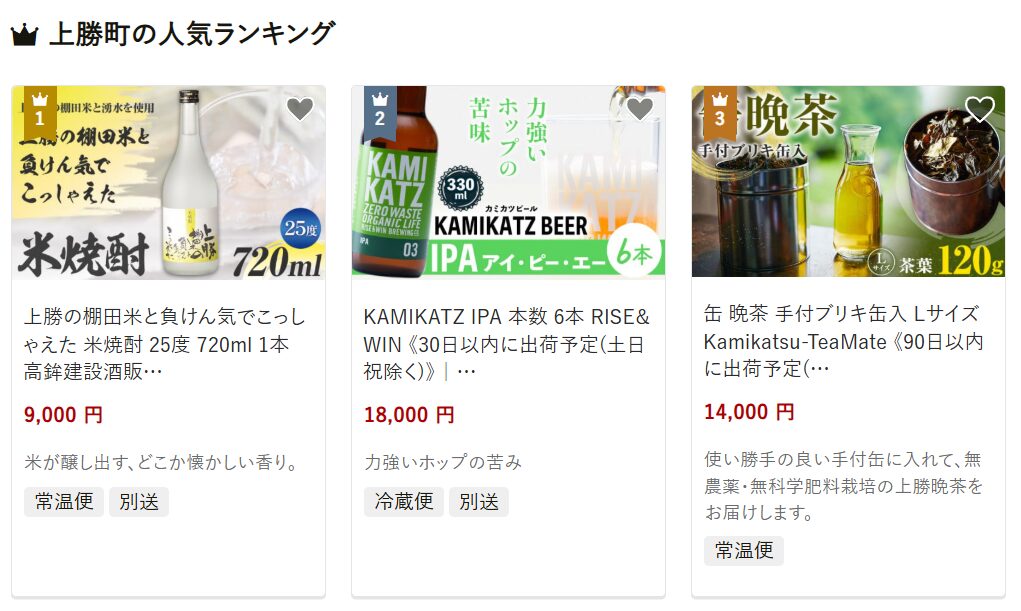
Task: Toggle heart on KAMIKATZ IPA beer card
Action: 640,109
